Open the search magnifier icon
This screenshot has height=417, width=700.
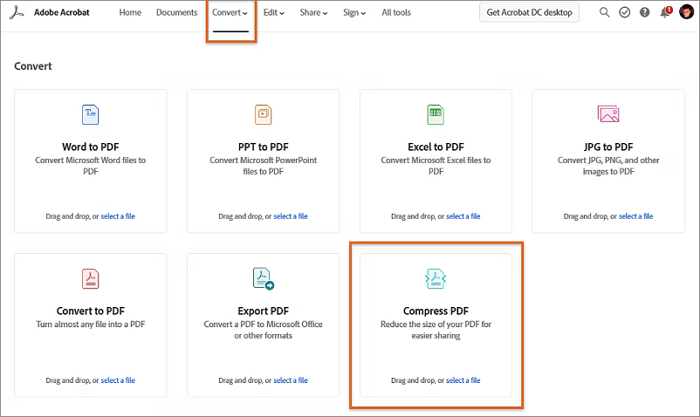coord(604,13)
